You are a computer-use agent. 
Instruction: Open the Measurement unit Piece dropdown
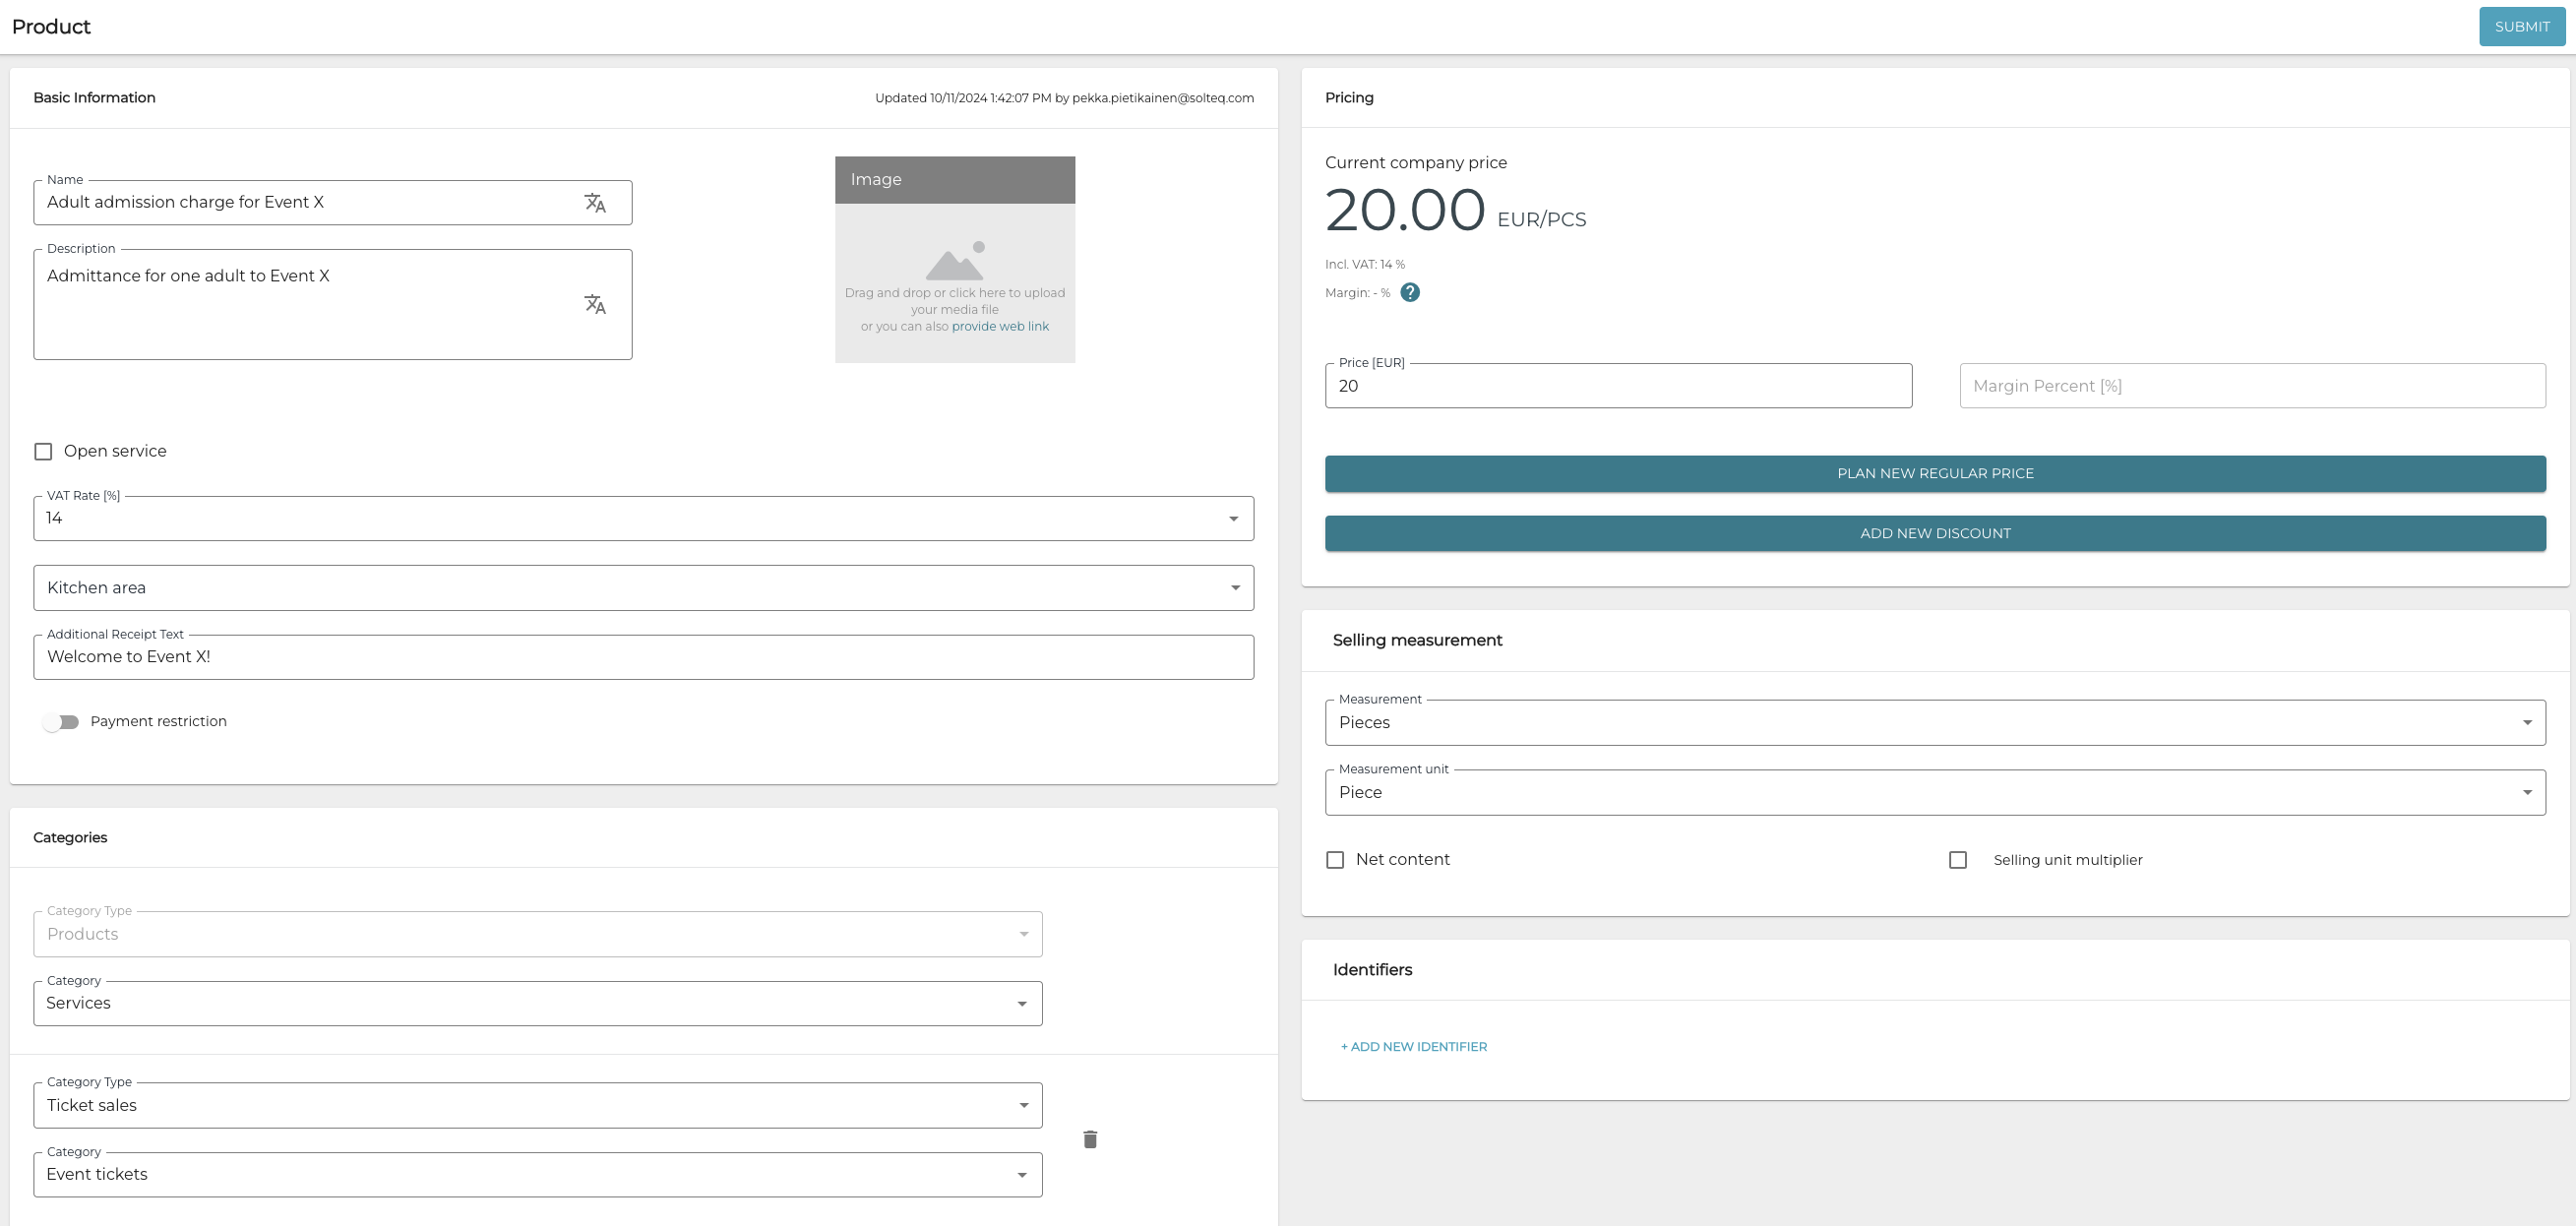coord(1934,792)
